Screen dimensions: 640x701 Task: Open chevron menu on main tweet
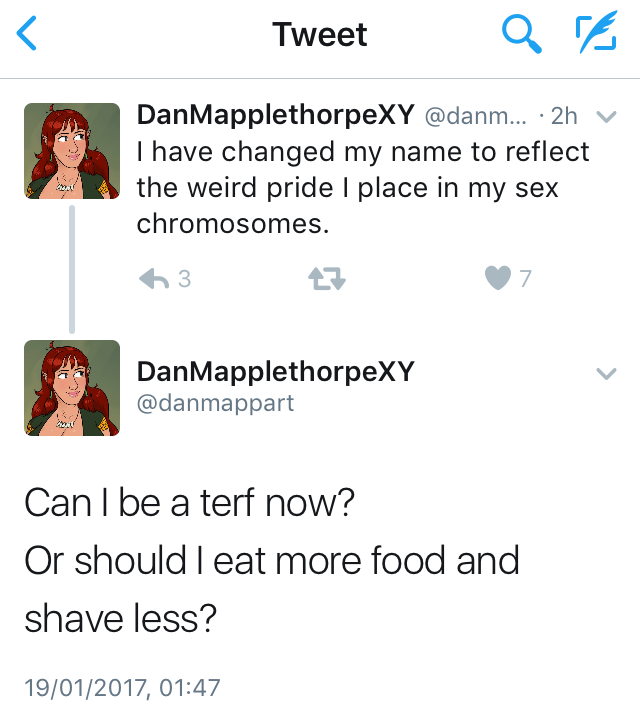point(605,374)
